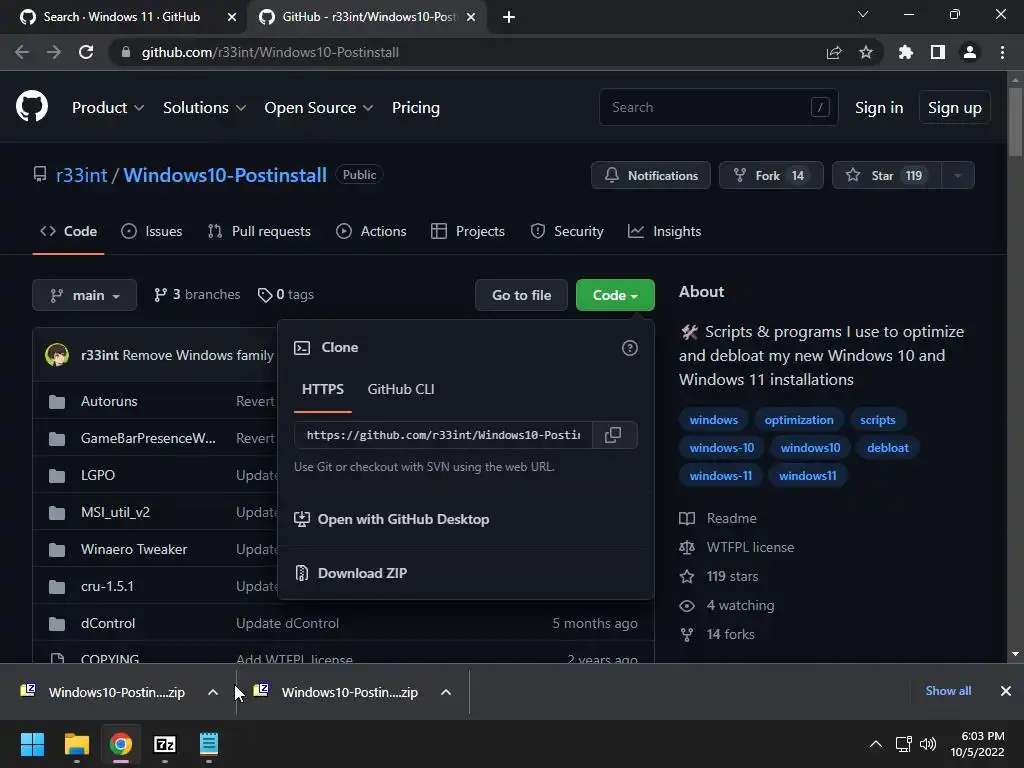This screenshot has width=1024, height=768.
Task: Show hidden system tray icons
Action: tap(876, 744)
